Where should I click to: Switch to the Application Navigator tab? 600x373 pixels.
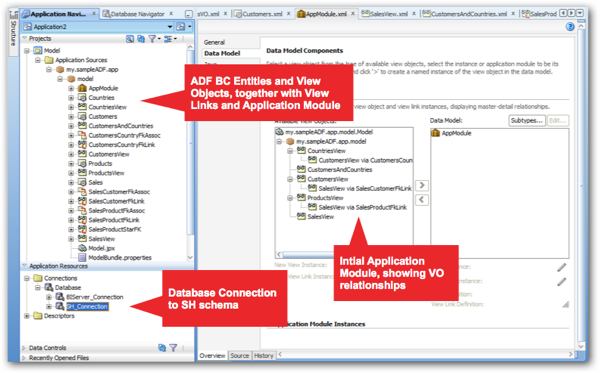(58, 14)
